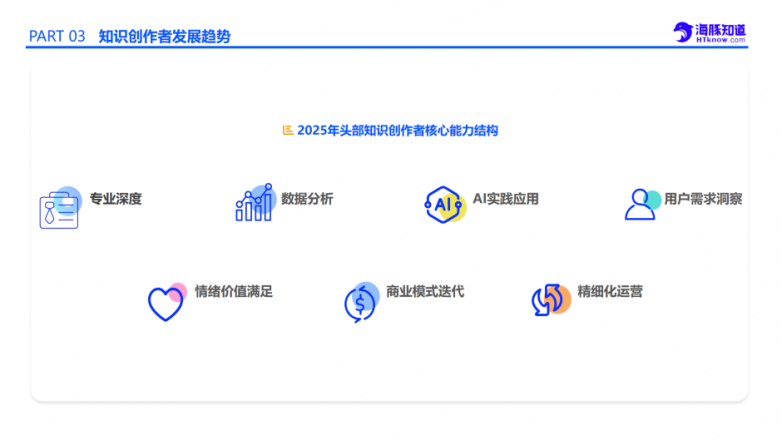Click the ID badge icon beside 专业深度
The height and width of the screenshot is (440, 782).
[x=59, y=207]
